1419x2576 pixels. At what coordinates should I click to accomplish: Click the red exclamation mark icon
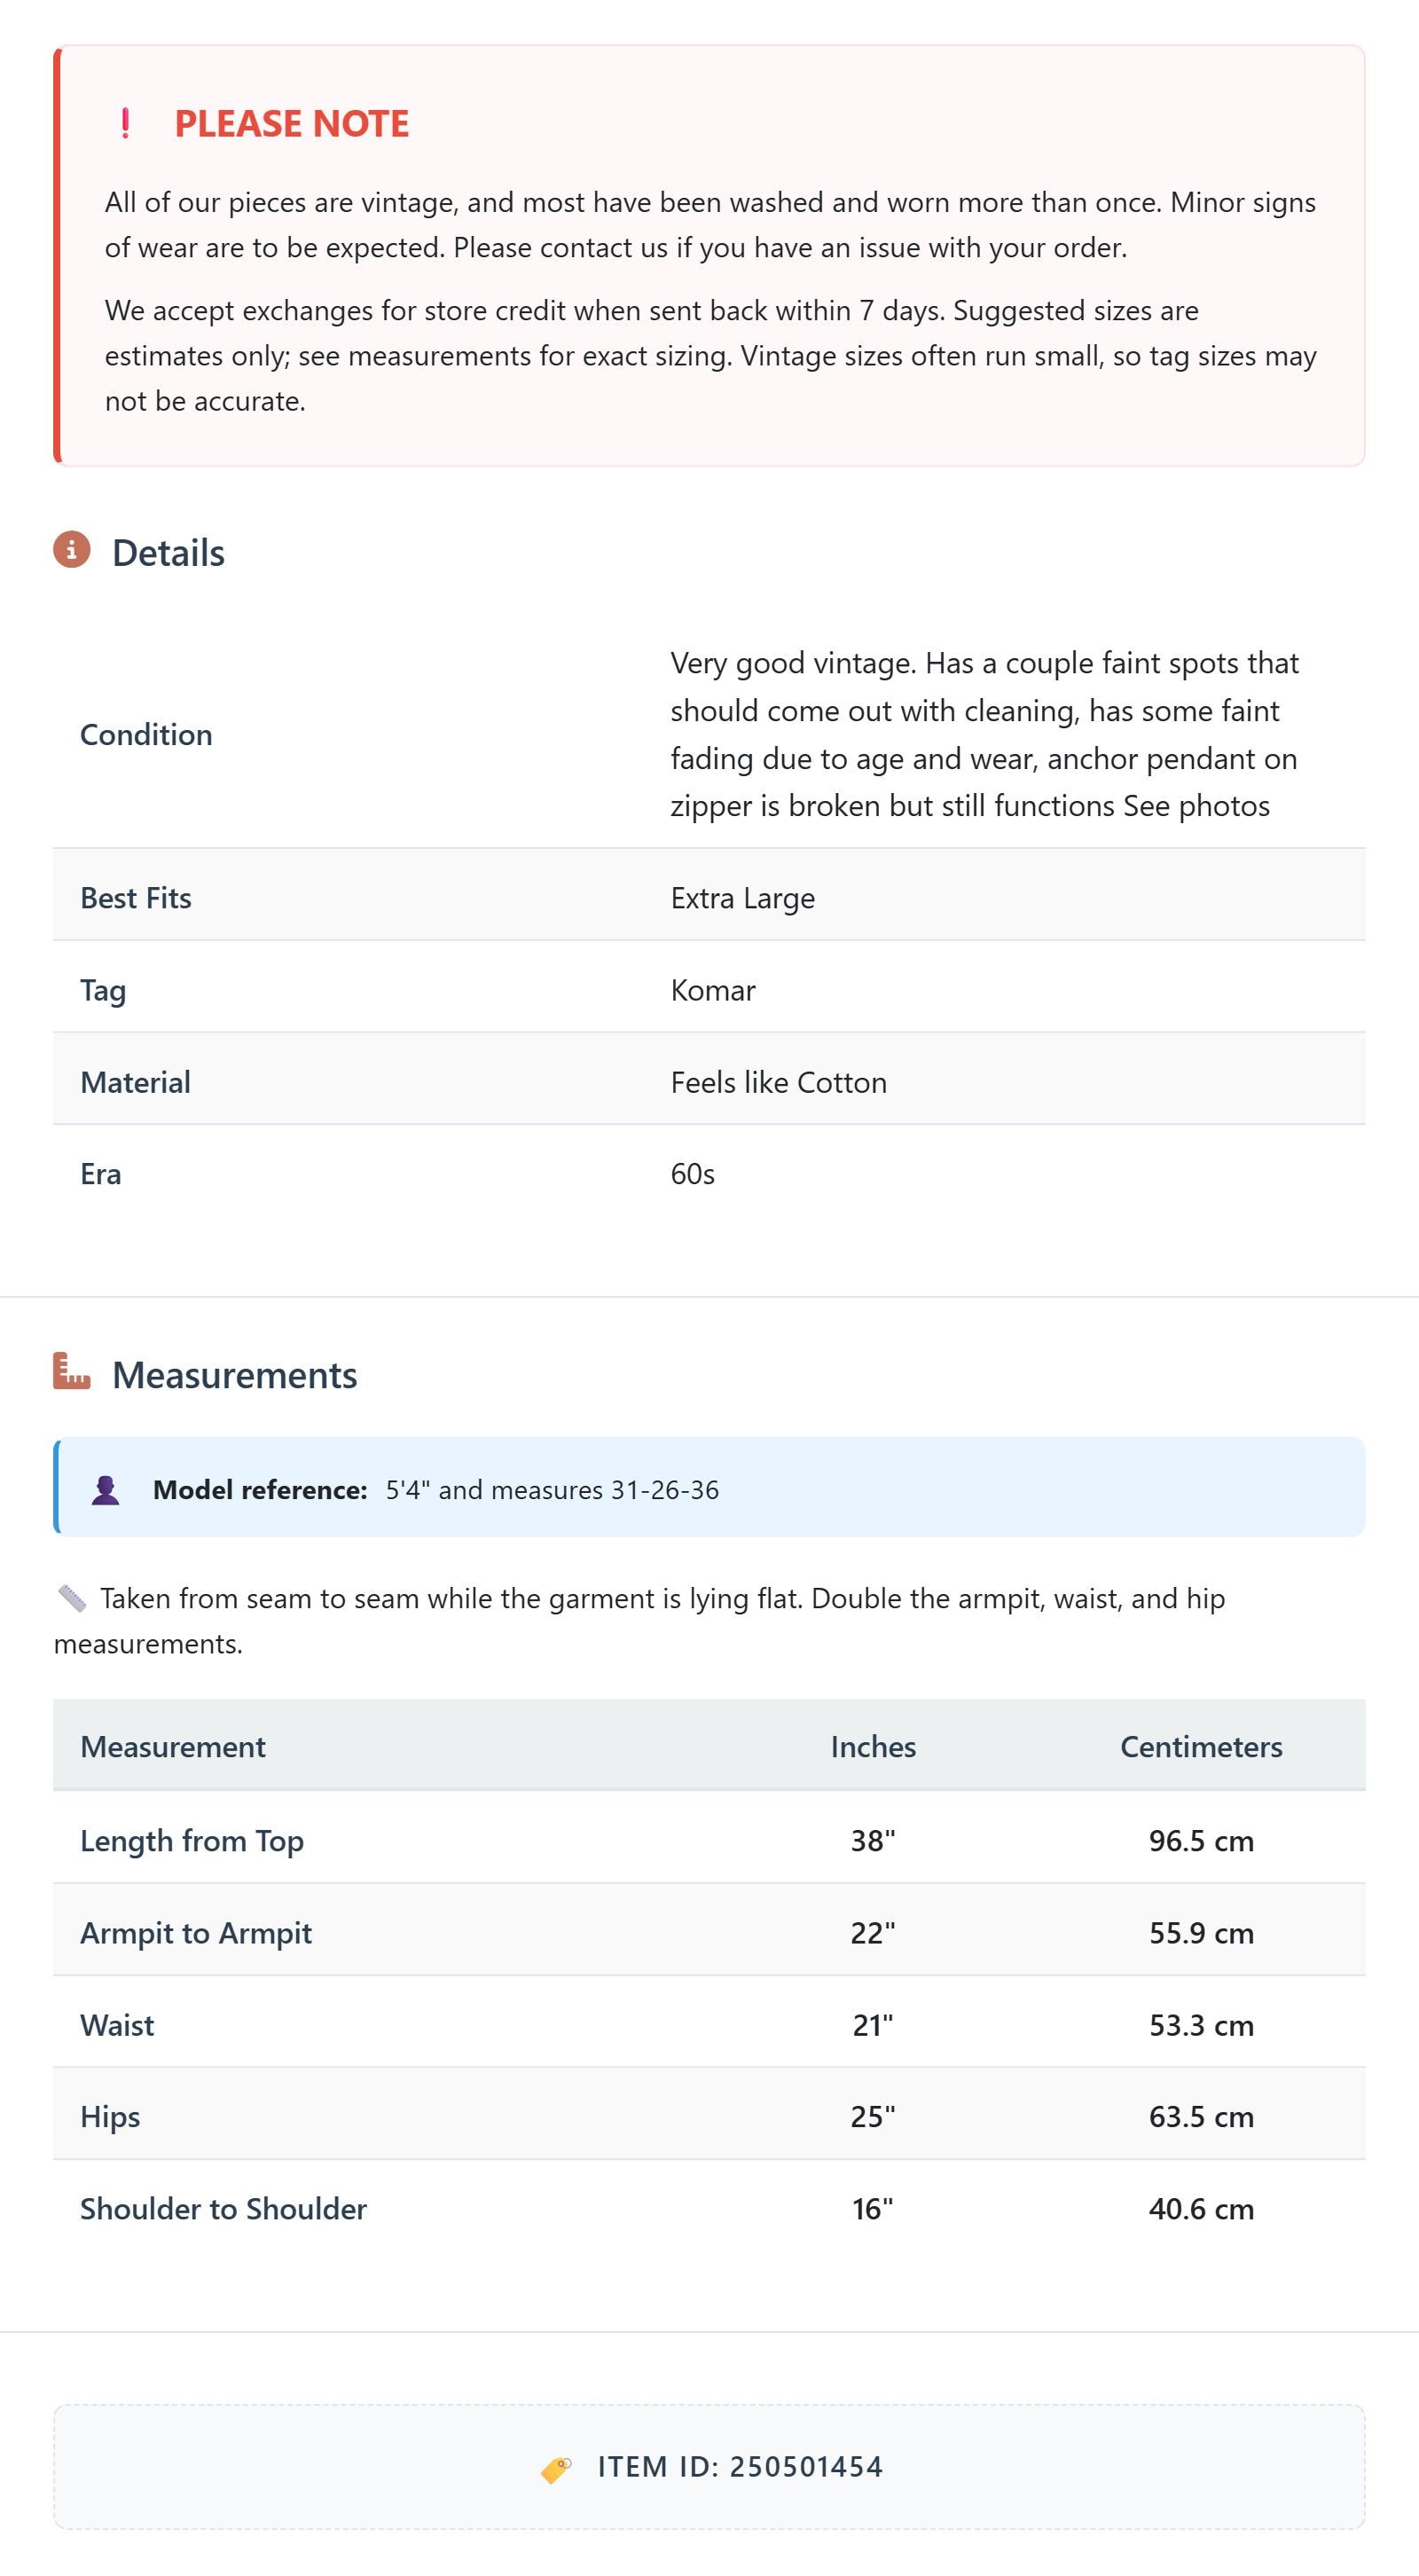[x=125, y=123]
